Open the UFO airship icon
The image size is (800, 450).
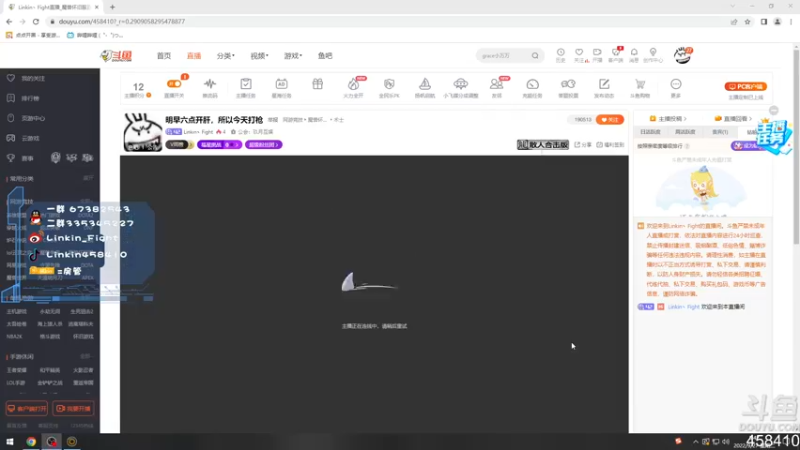[x=460, y=84]
